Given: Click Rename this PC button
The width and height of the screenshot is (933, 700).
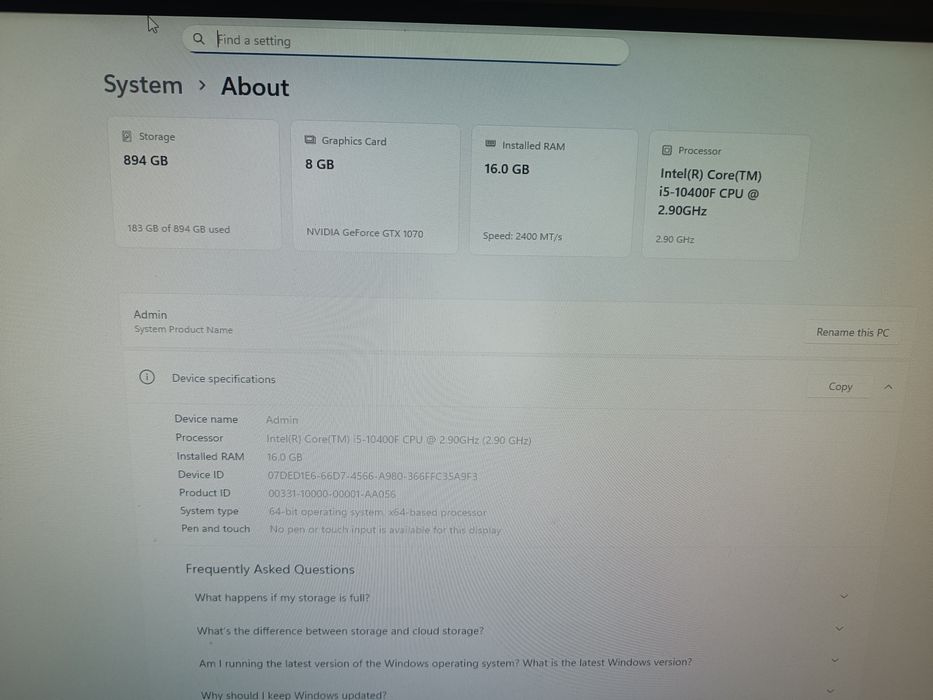Looking at the screenshot, I should pyautogui.click(x=852, y=333).
